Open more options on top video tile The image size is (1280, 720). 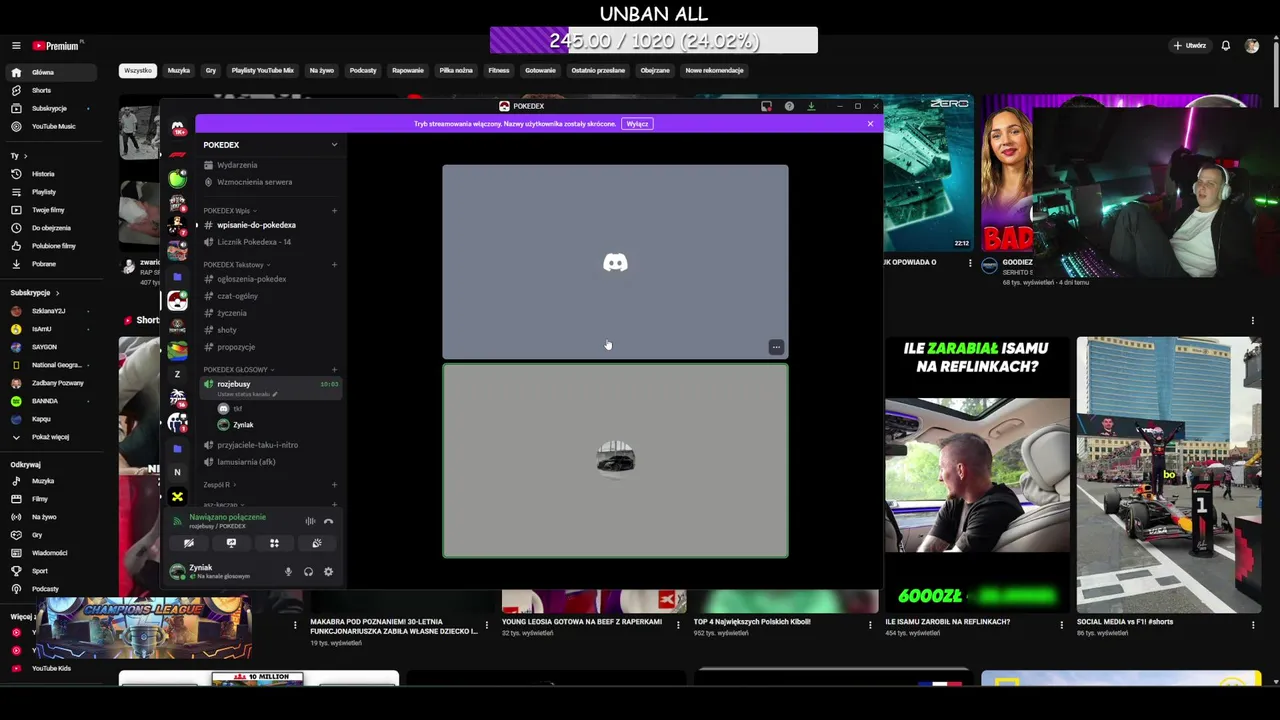coord(776,347)
